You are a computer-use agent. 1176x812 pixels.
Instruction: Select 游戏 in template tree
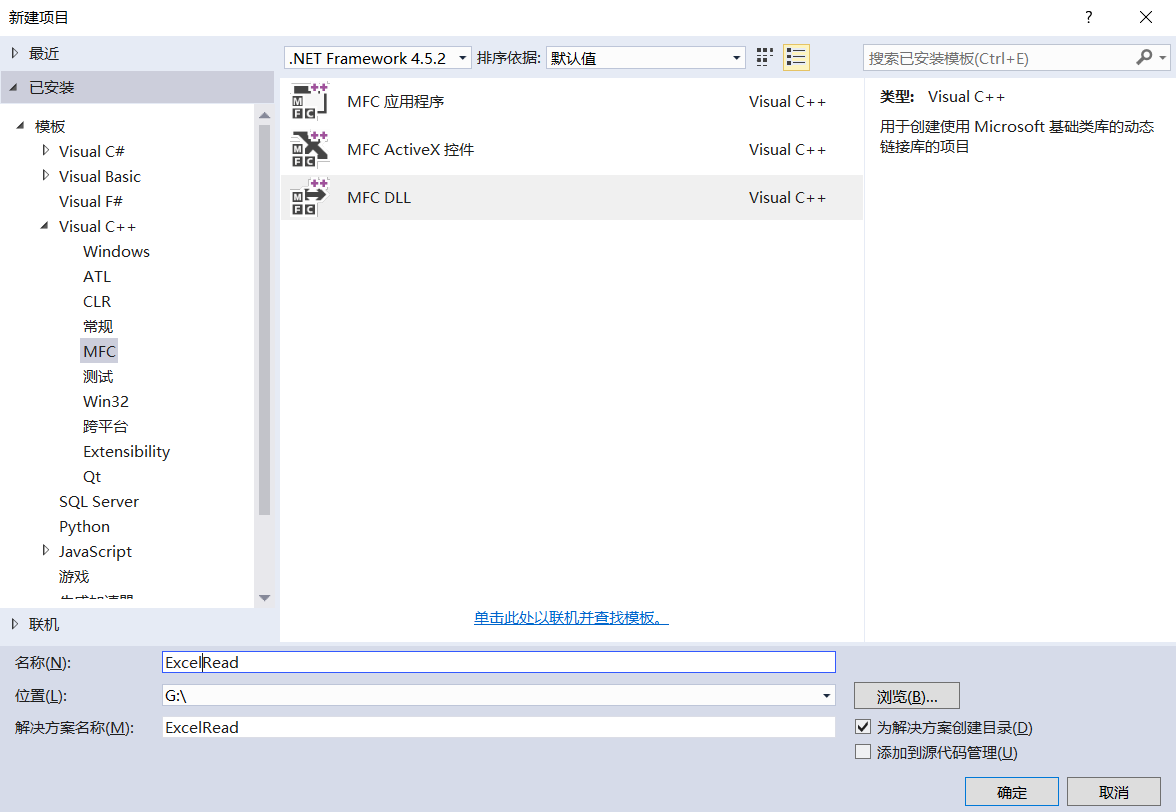point(74,576)
